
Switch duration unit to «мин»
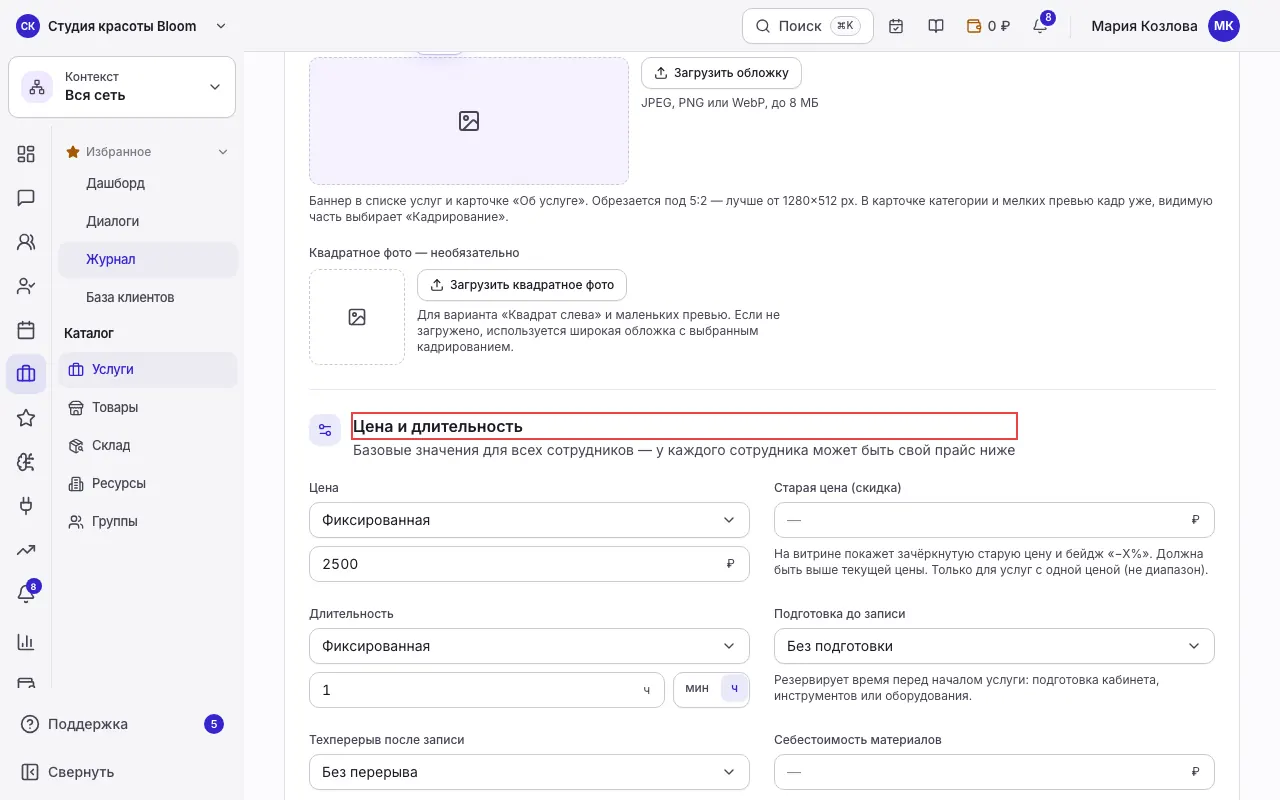click(x=697, y=689)
